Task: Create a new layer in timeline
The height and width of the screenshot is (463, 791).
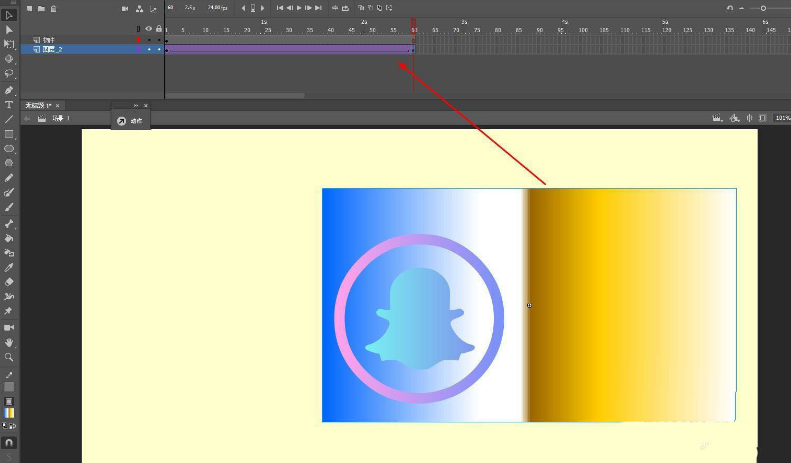Action: pos(30,9)
